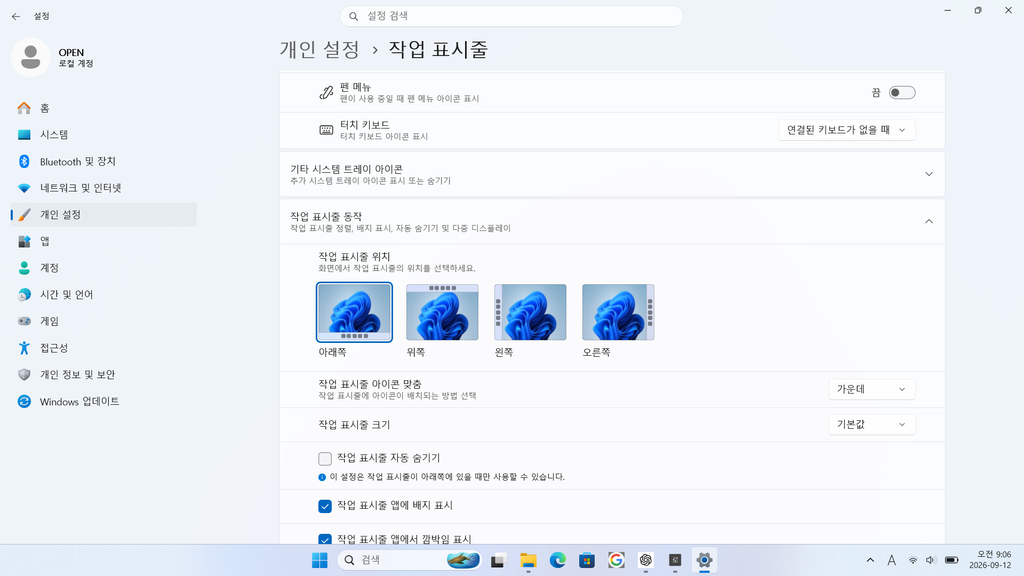
Task: Click the 홈 house icon
Action: point(24,108)
